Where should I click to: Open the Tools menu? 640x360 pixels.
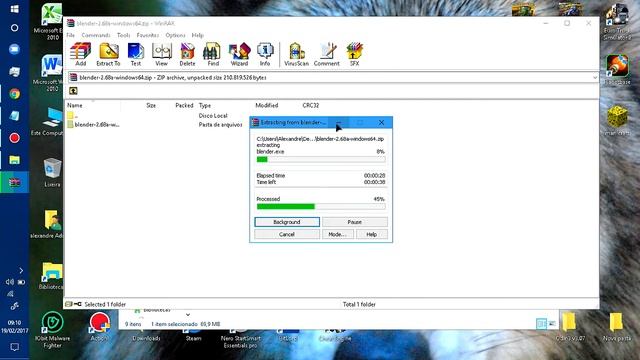pyautogui.click(x=124, y=36)
